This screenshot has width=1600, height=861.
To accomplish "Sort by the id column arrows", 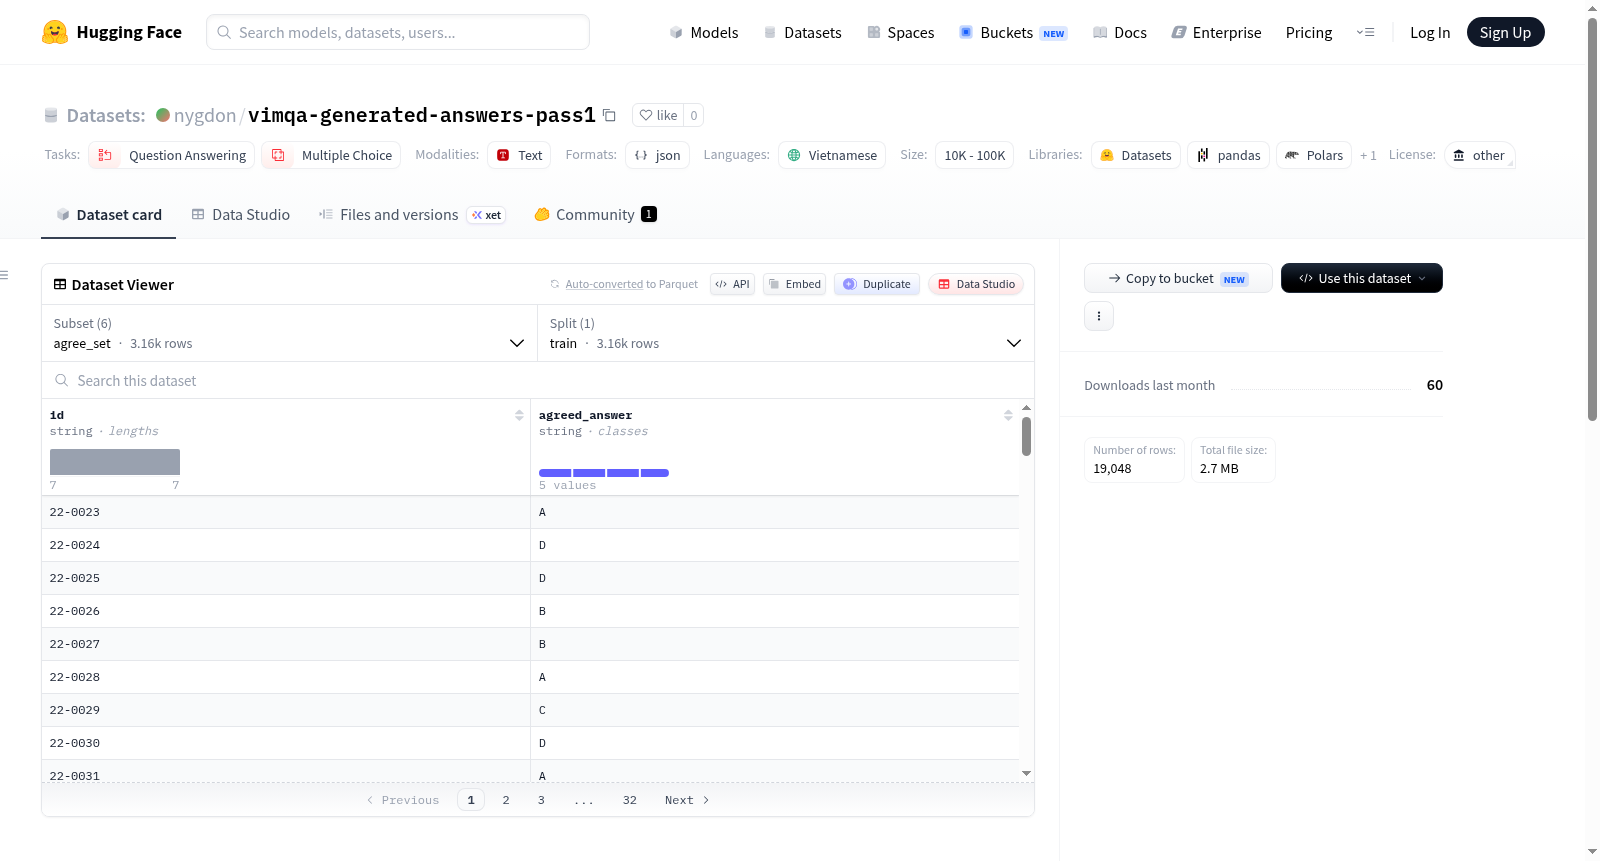I will pyautogui.click(x=519, y=415).
